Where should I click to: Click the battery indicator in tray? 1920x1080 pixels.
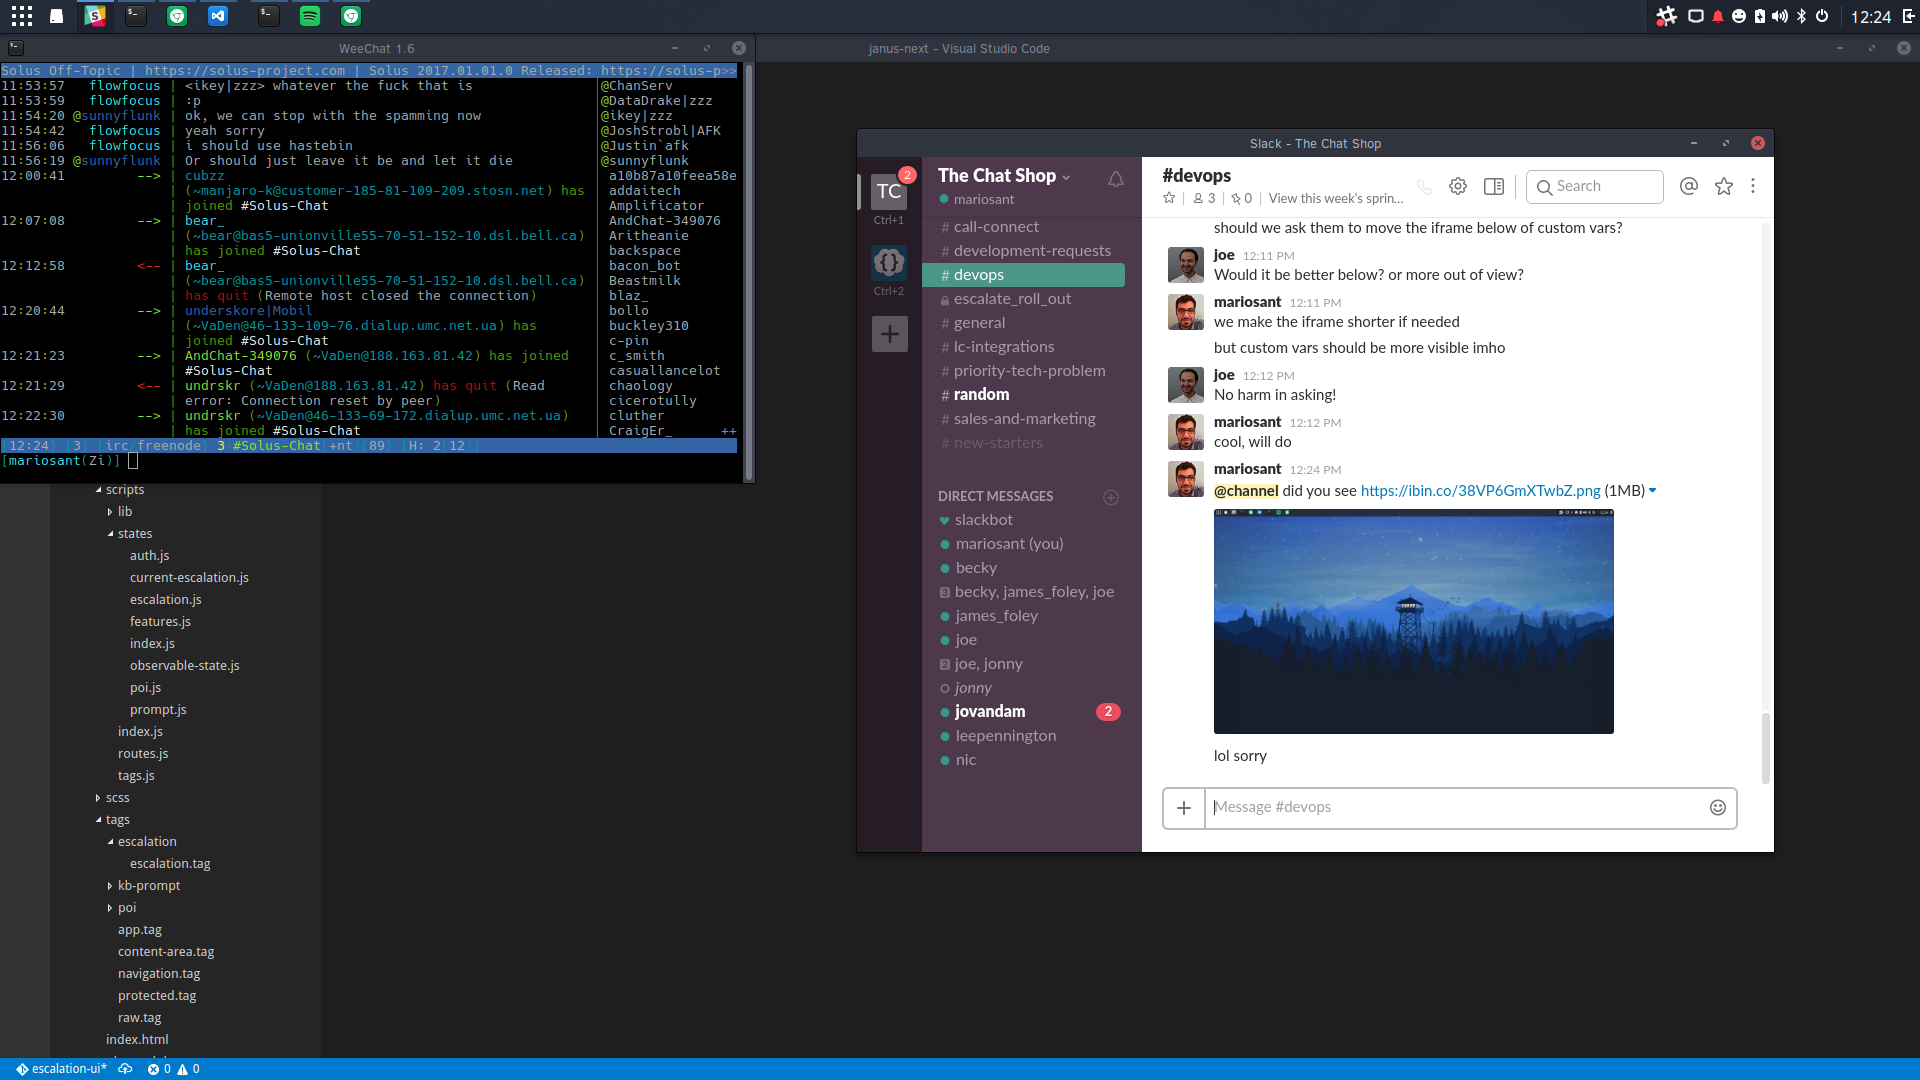point(1760,16)
